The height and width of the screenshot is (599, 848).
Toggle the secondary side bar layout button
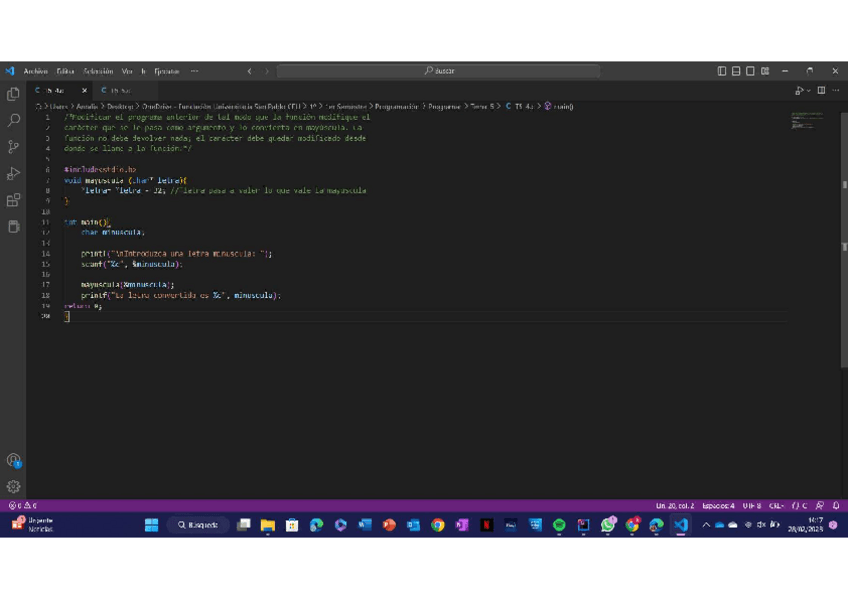(751, 71)
